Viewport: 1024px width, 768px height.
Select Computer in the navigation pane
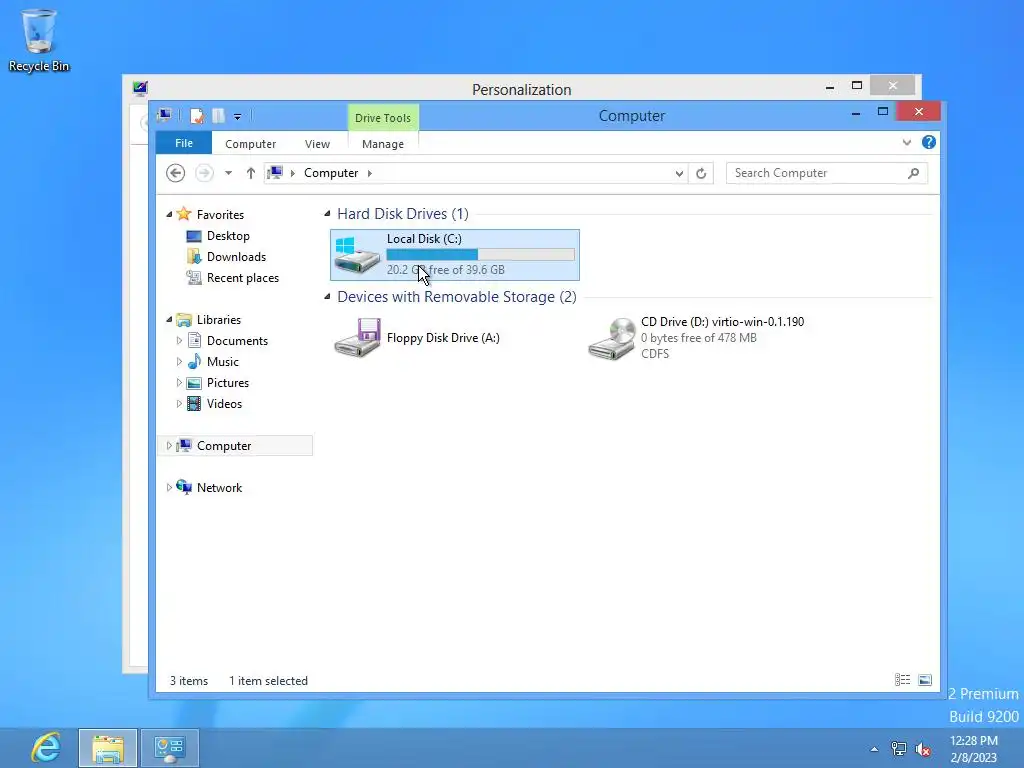click(224, 445)
